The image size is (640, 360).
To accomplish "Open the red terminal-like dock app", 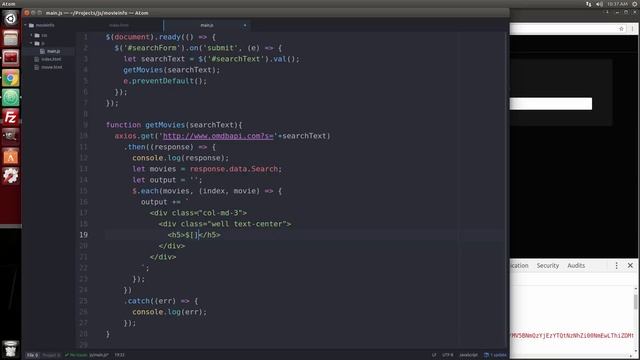I will click(x=11, y=58).
